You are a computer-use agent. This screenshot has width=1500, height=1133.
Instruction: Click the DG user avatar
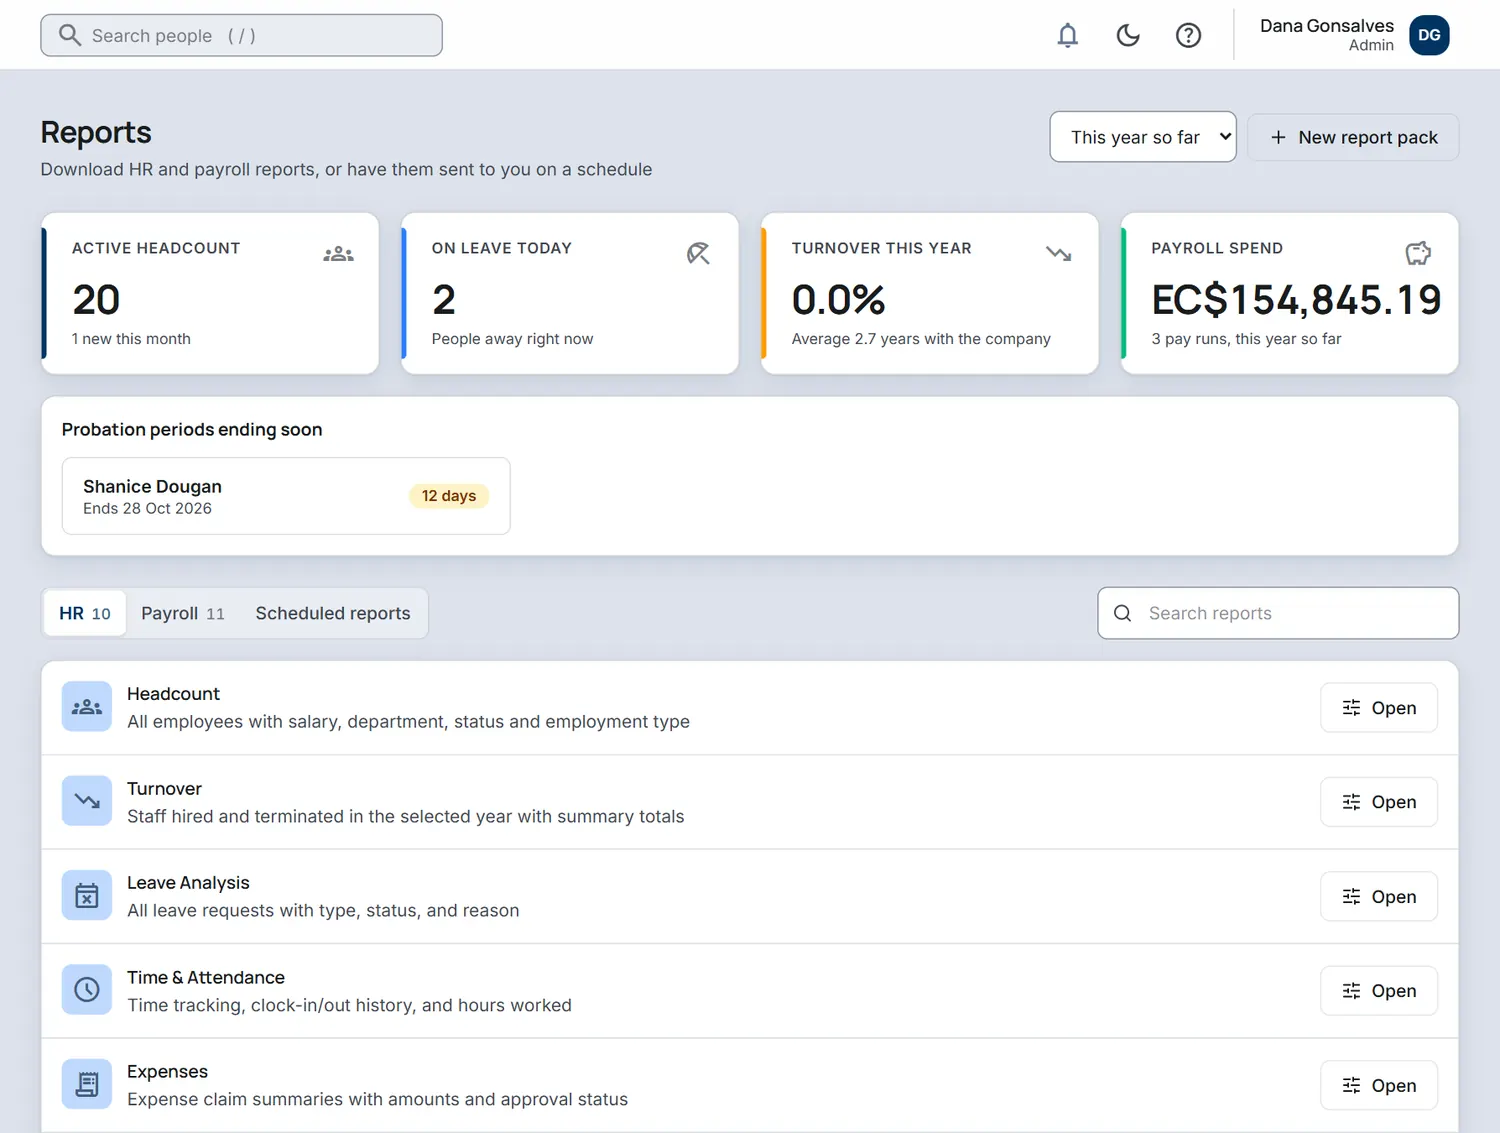point(1429,35)
